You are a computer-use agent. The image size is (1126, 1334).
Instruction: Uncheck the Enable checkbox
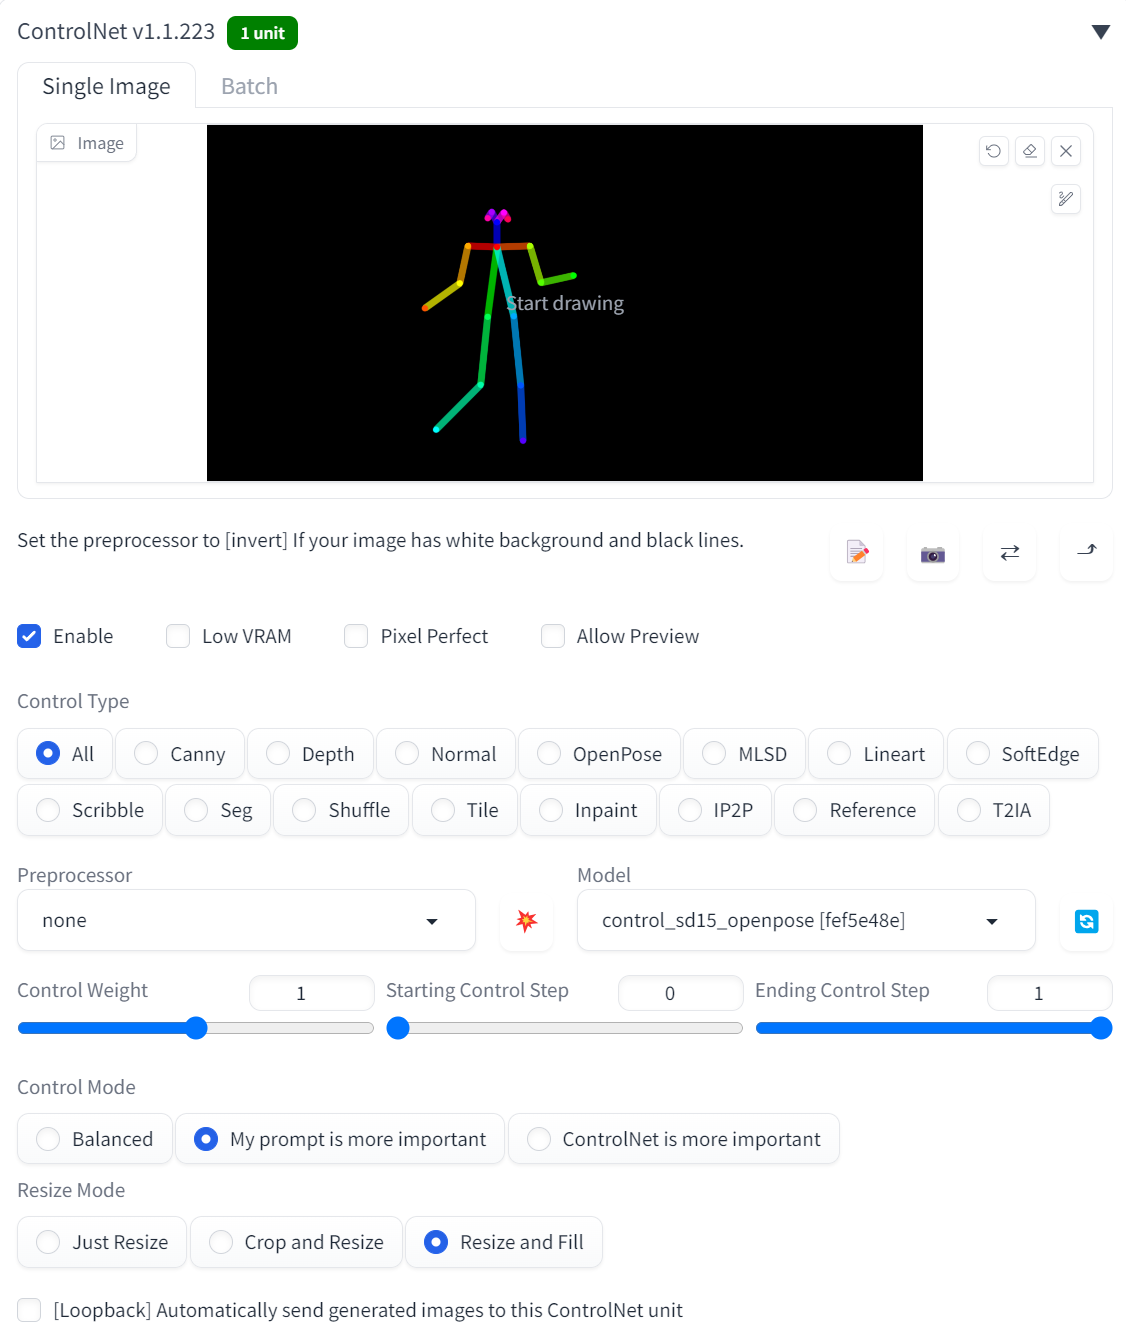click(29, 636)
